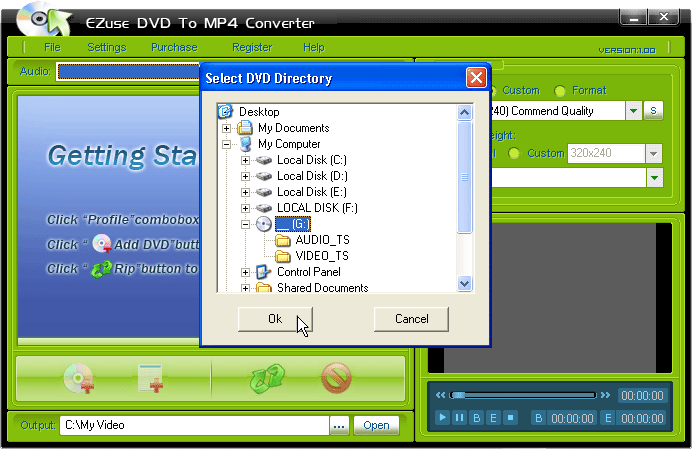This screenshot has height=449, width=692.
Task: Expand the Control Panel node
Action: point(245,272)
